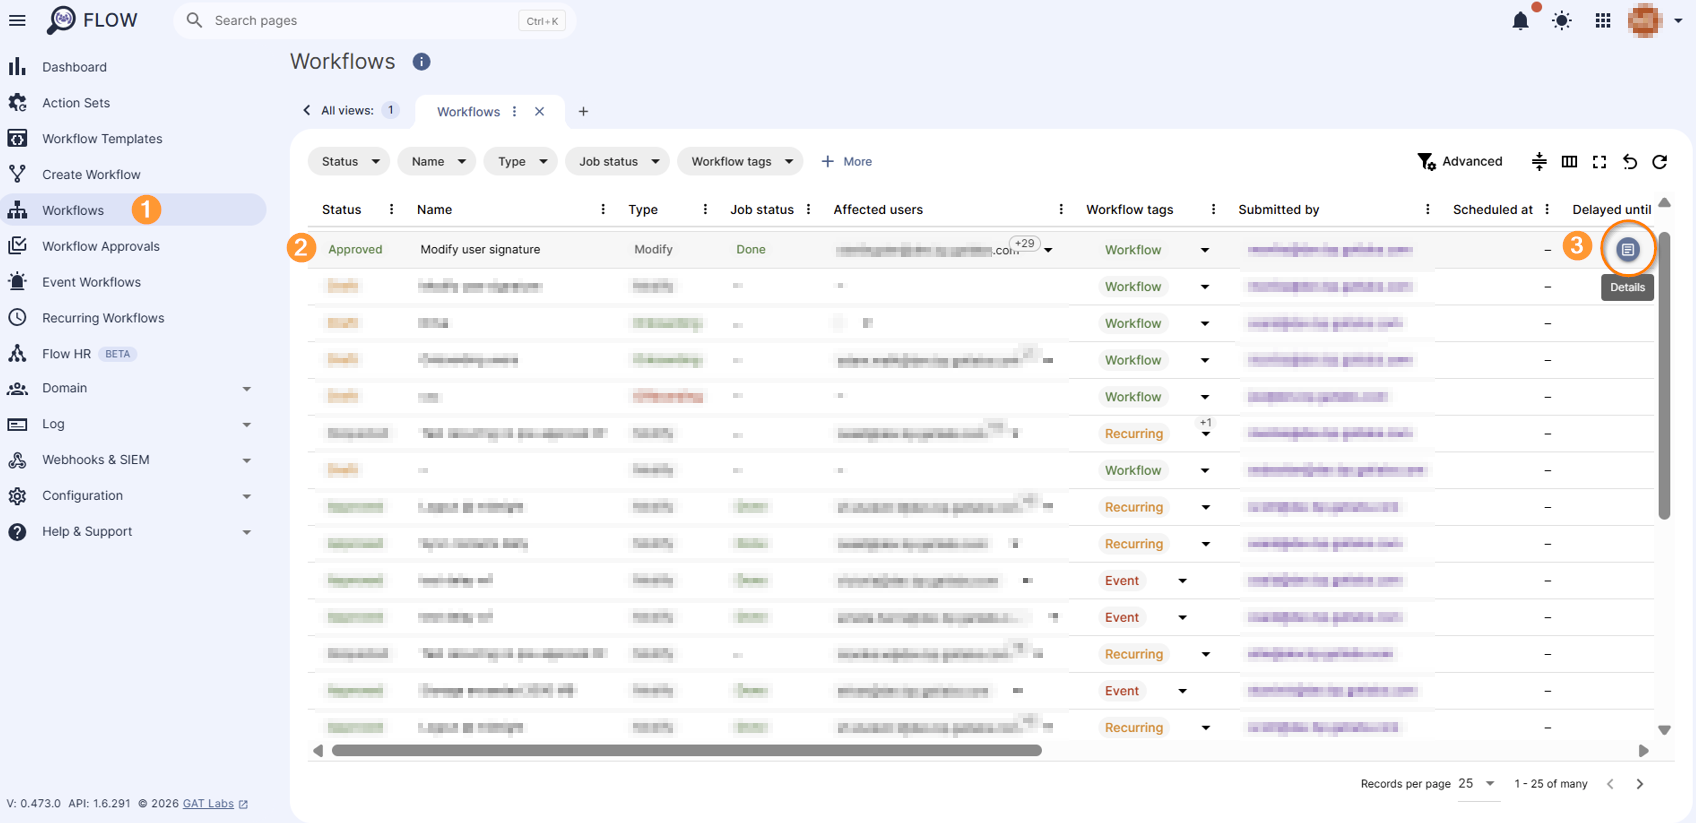Open the Name column options menu

pos(603,209)
